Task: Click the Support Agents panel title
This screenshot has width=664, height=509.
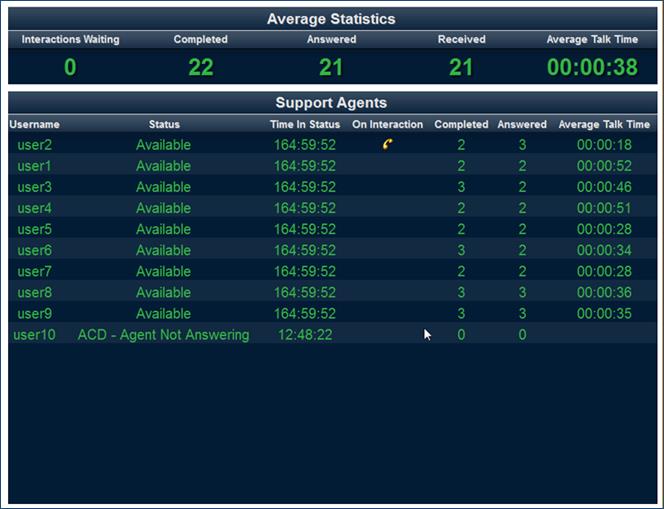Action: pos(331,103)
